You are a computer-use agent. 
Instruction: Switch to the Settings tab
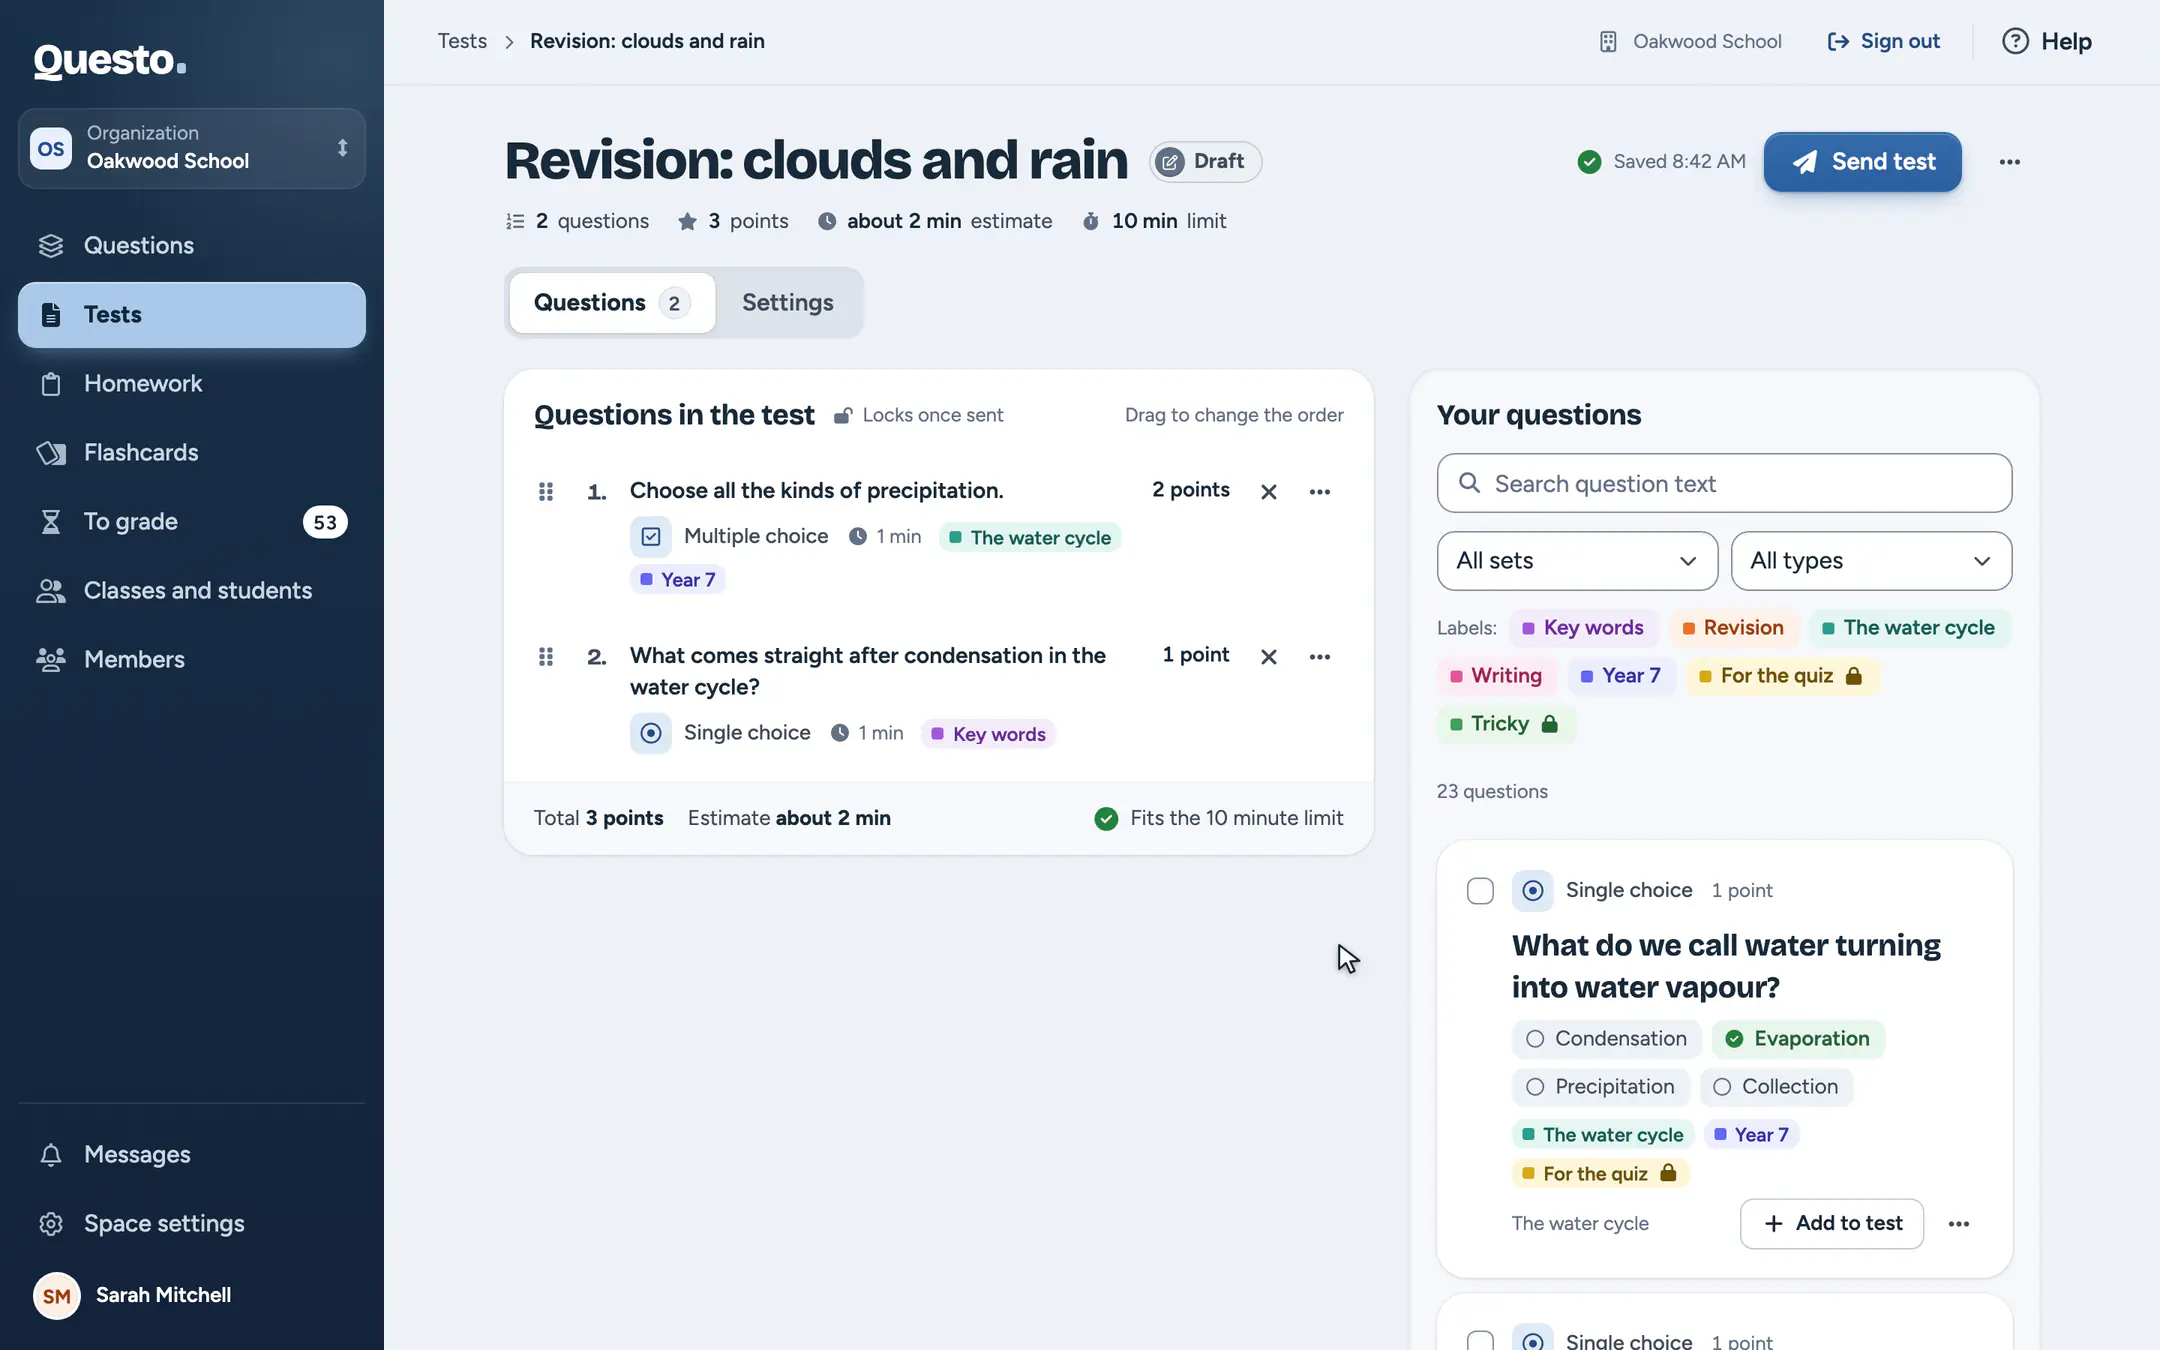(788, 303)
